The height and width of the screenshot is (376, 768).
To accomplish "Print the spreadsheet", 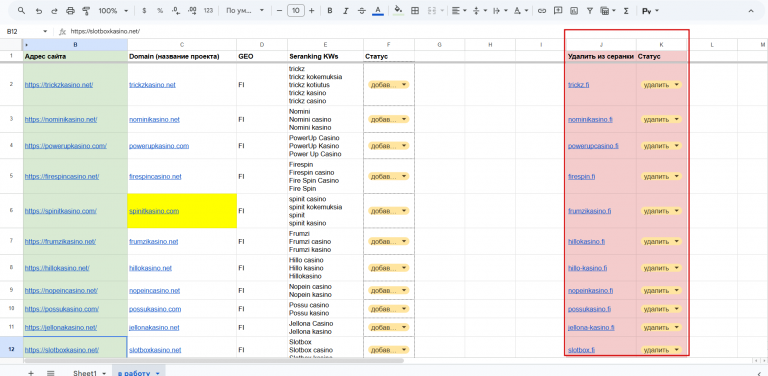I will pyautogui.click(x=70, y=11).
